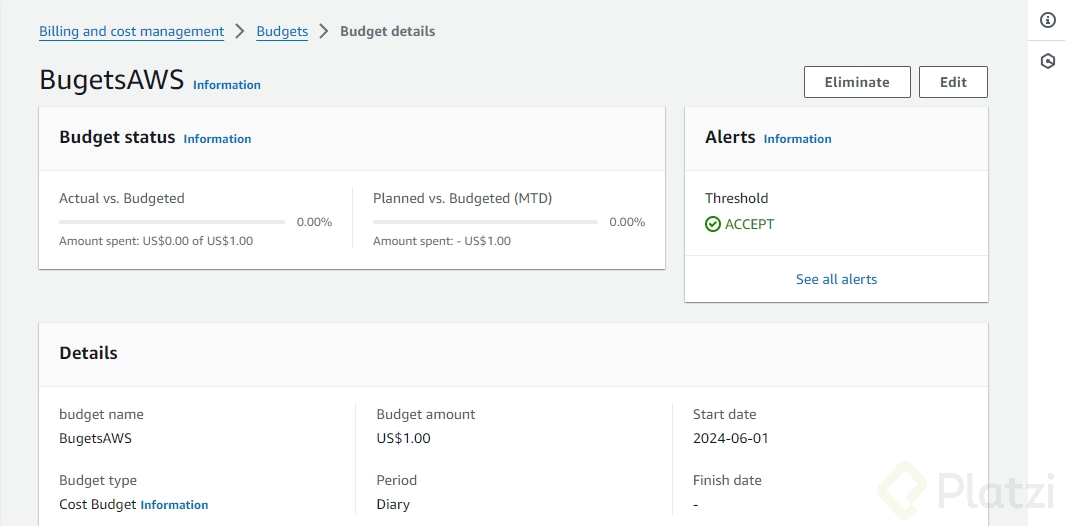
Task: Click the green ACCEPT check icon
Action: [713, 225]
